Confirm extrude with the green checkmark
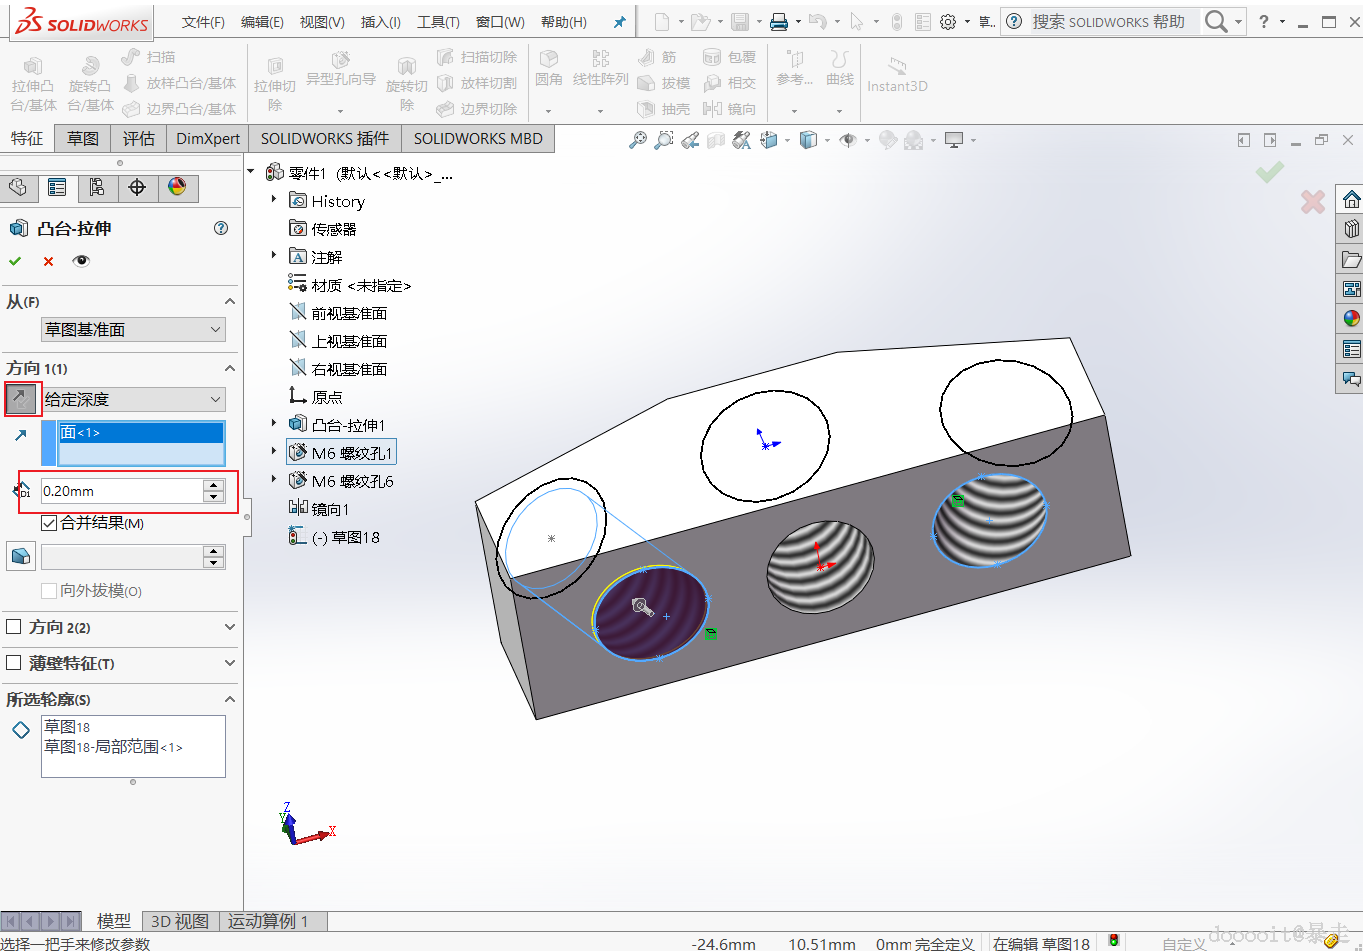Screen dimensions: 1363x951 pos(15,261)
